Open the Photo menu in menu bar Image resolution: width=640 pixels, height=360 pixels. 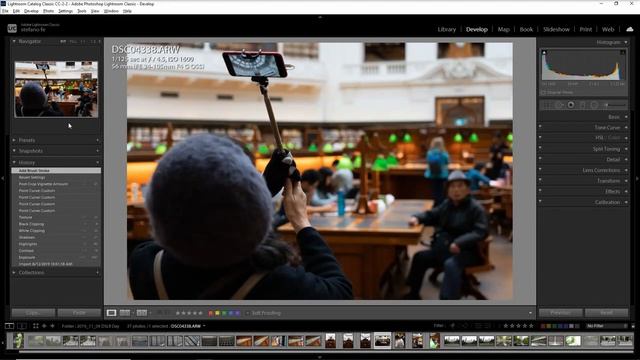(x=49, y=11)
